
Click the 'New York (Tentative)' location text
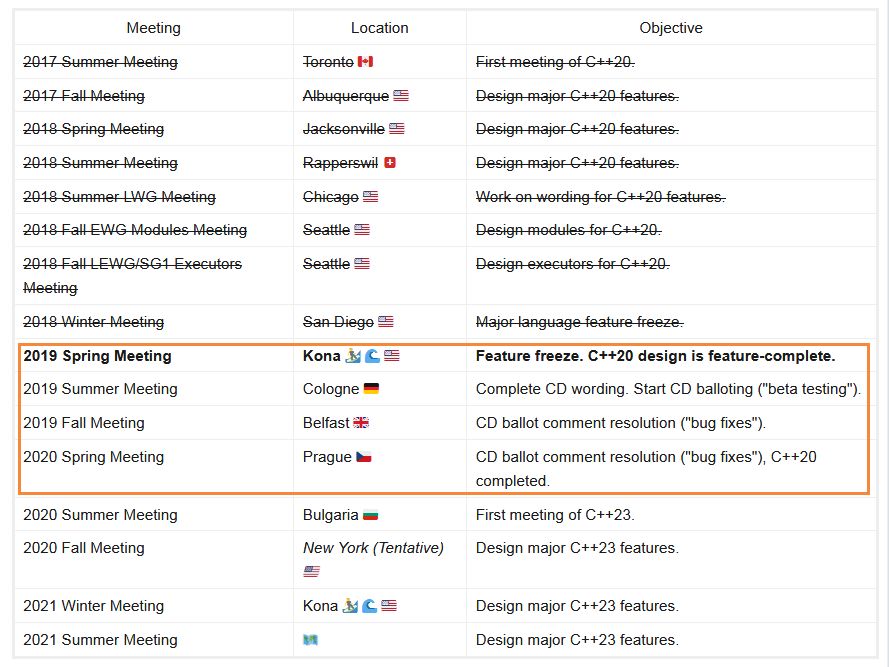click(373, 548)
